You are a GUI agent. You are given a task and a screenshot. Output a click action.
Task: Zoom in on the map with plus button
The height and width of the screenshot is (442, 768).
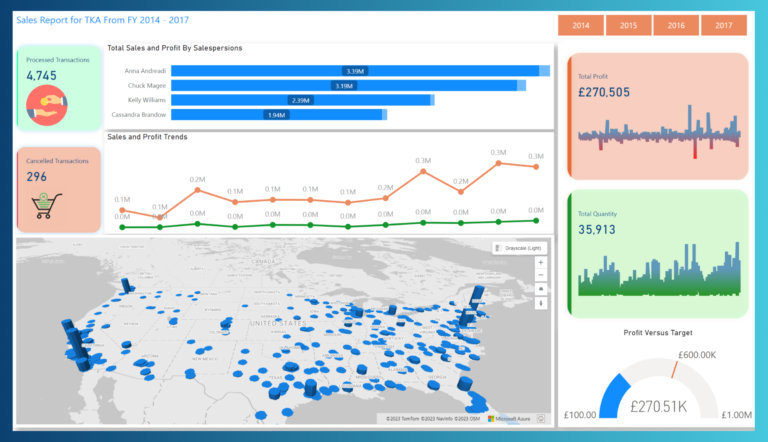click(x=541, y=262)
